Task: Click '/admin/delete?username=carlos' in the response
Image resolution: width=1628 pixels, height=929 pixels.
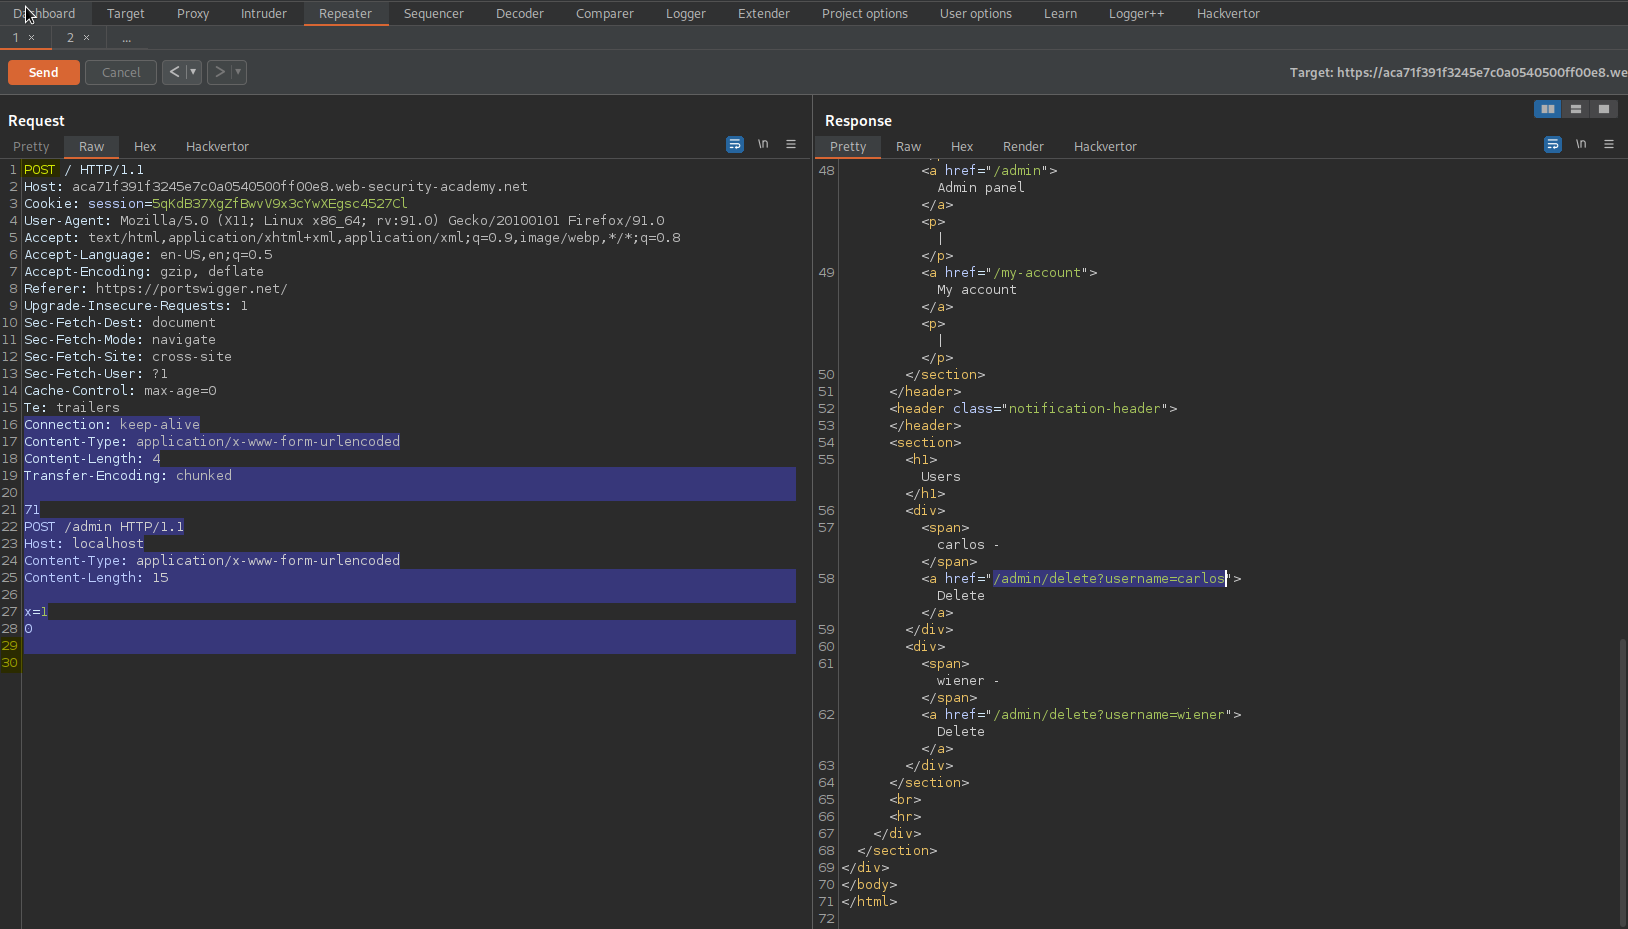Action: coord(1110,579)
